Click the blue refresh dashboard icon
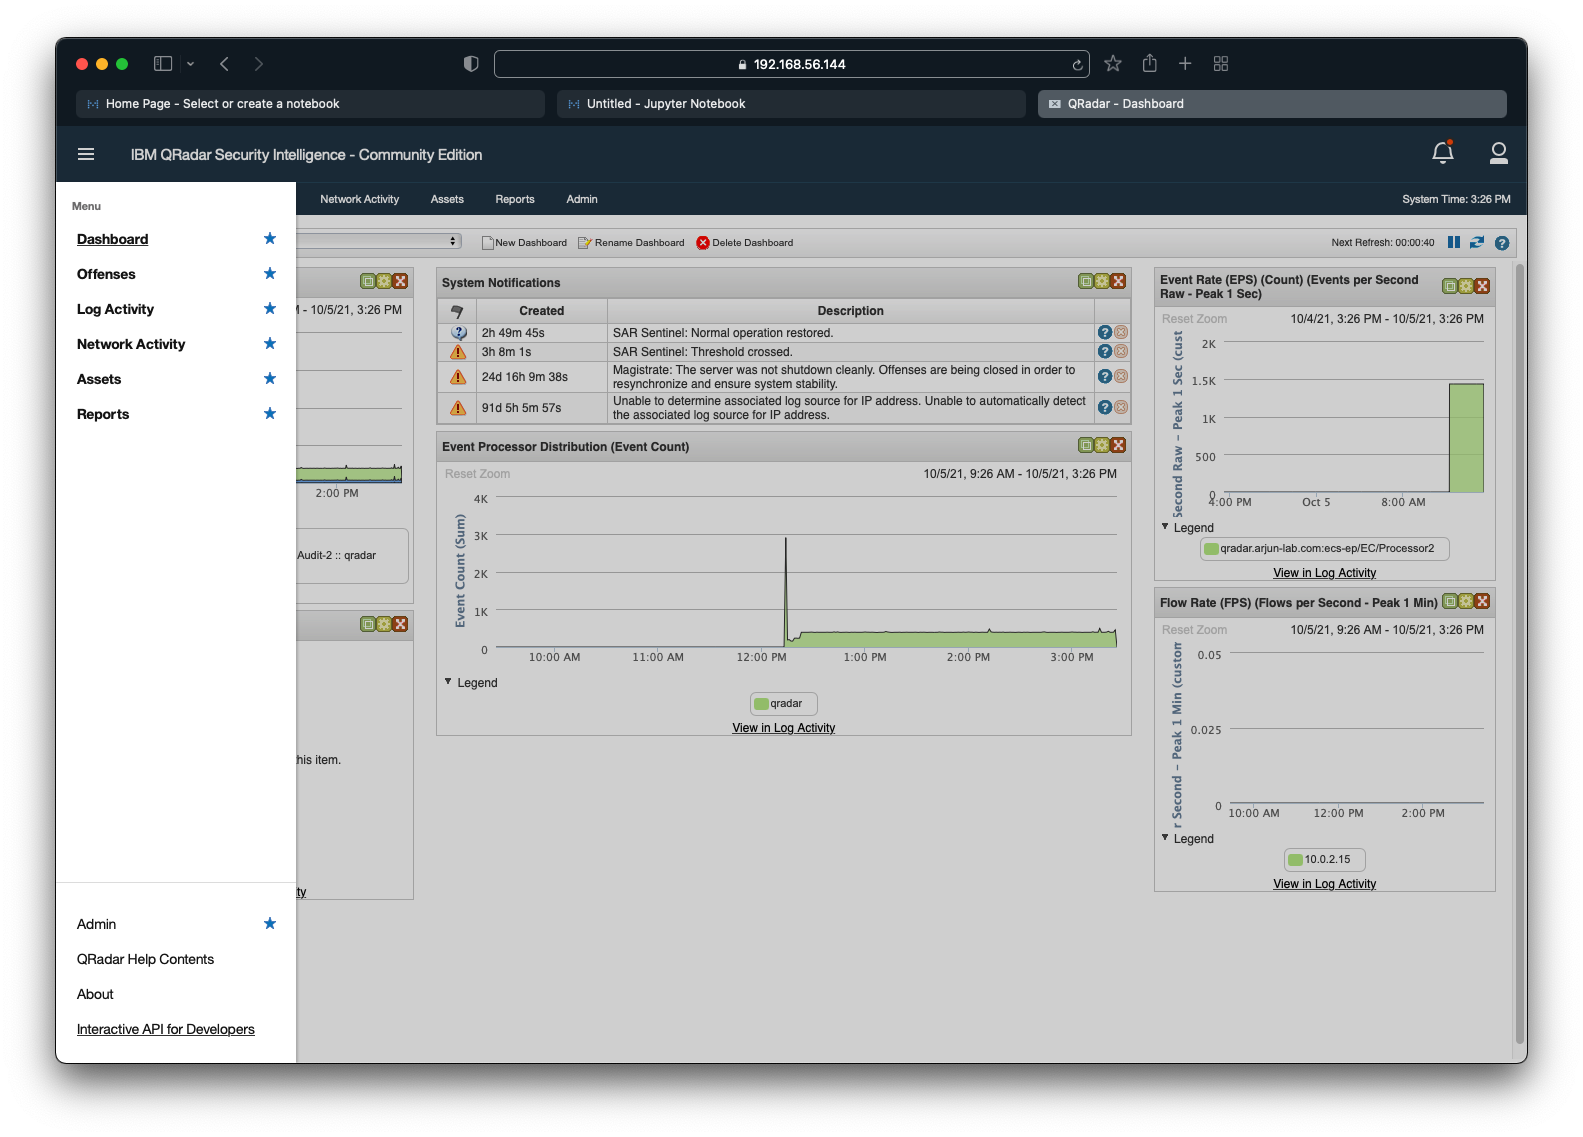This screenshot has height=1137, width=1583. (x=1476, y=242)
